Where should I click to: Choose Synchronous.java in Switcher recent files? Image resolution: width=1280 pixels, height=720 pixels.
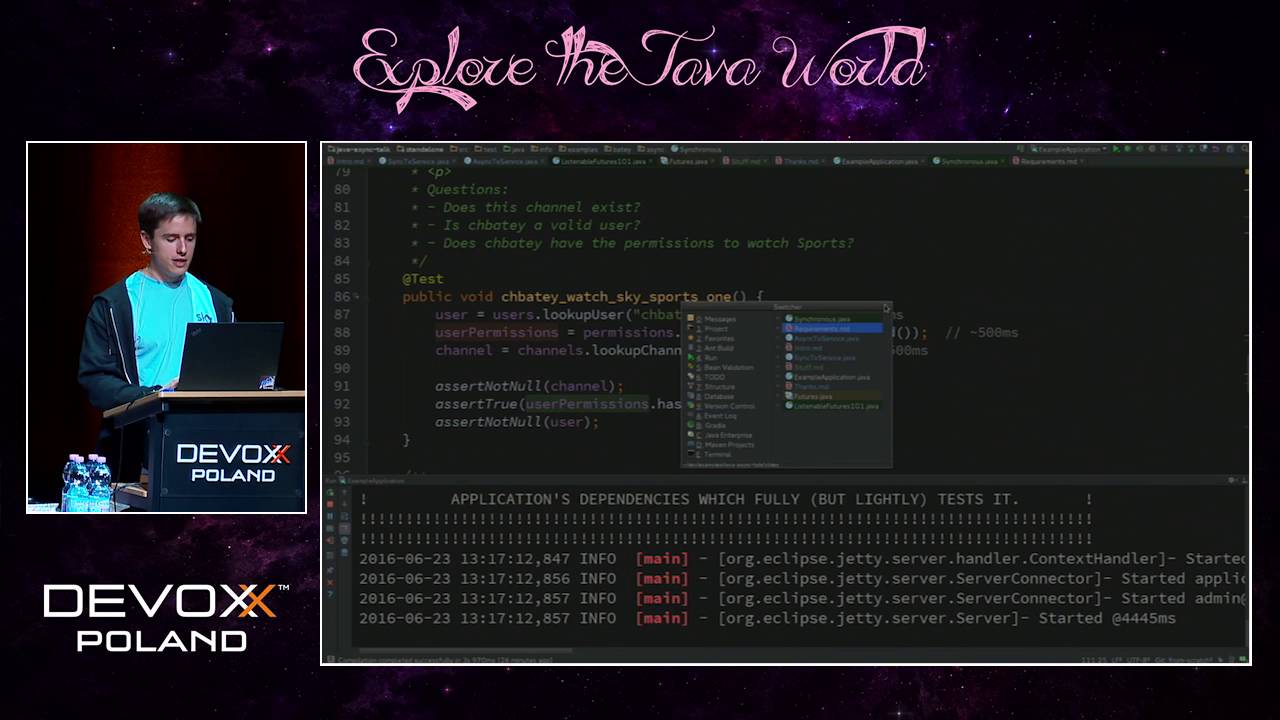pyautogui.click(x=832, y=318)
